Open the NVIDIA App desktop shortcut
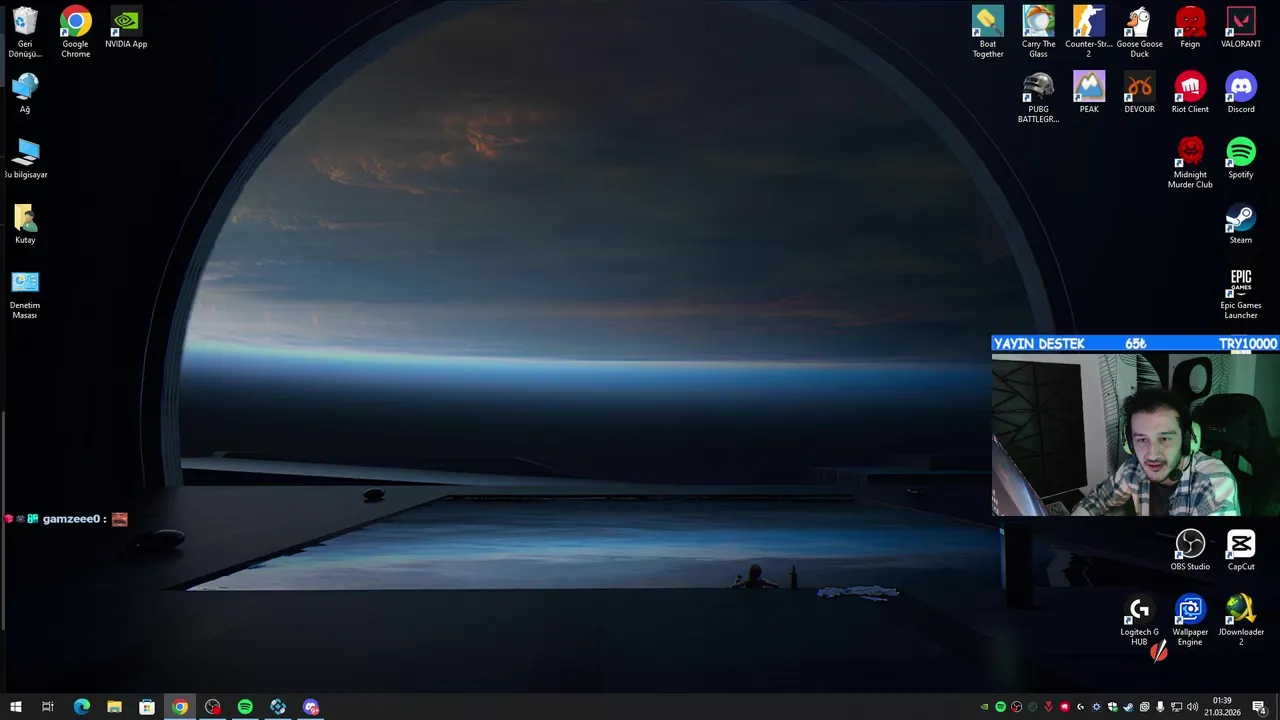 click(x=126, y=28)
